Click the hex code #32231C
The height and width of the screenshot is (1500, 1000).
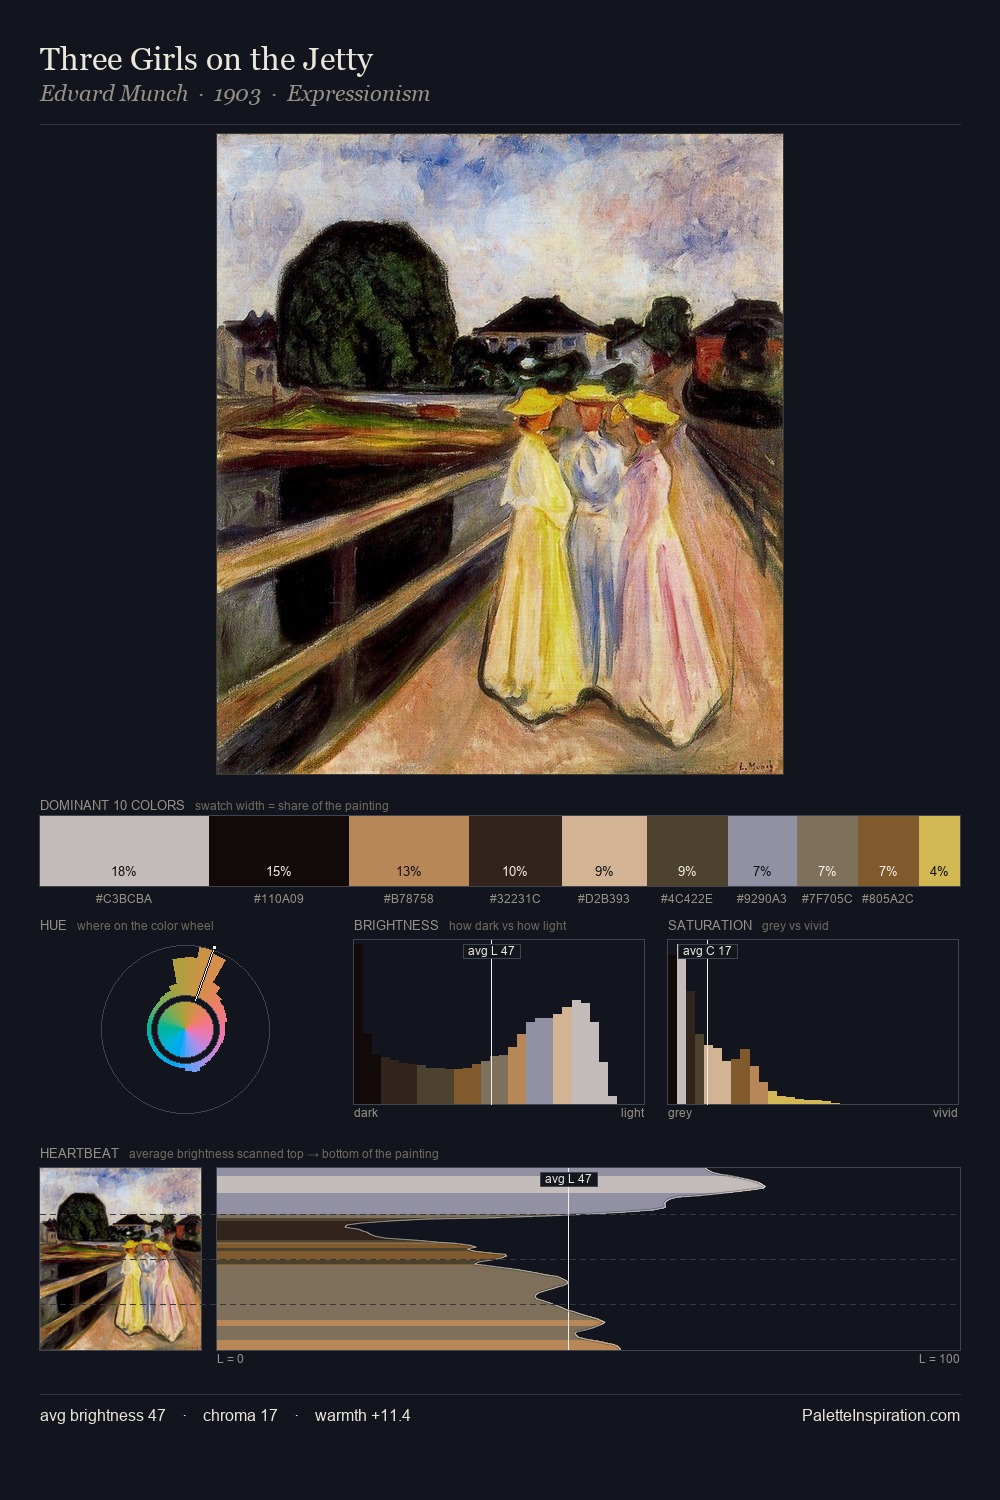[515, 898]
